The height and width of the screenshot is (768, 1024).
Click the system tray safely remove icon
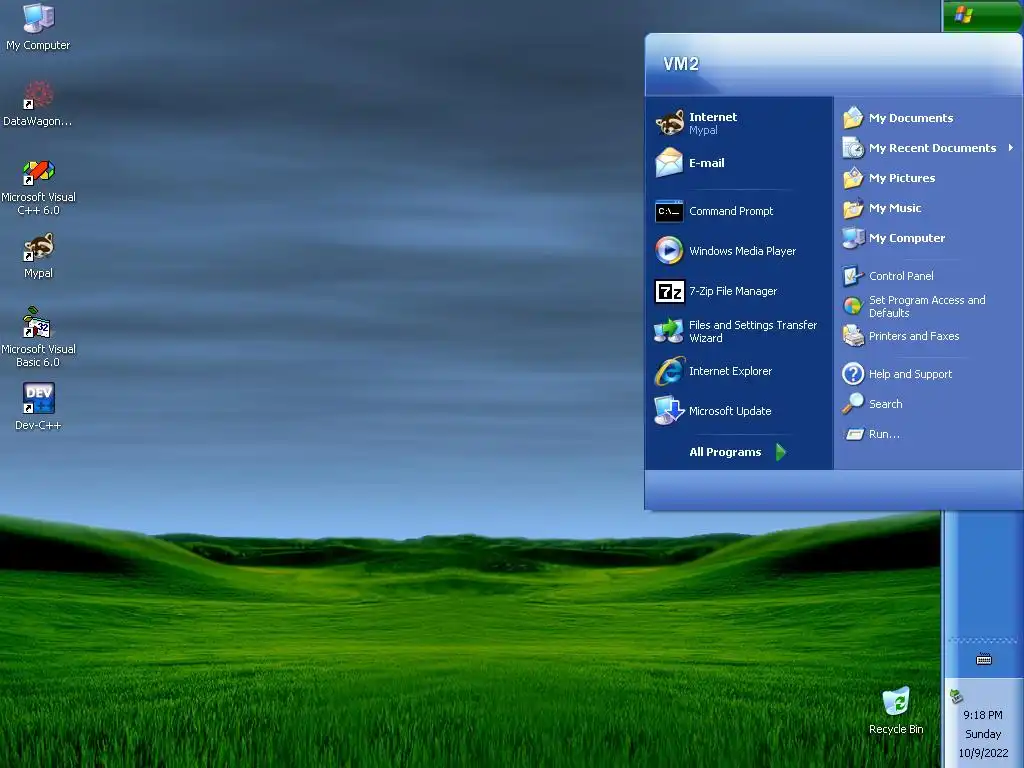(957, 696)
